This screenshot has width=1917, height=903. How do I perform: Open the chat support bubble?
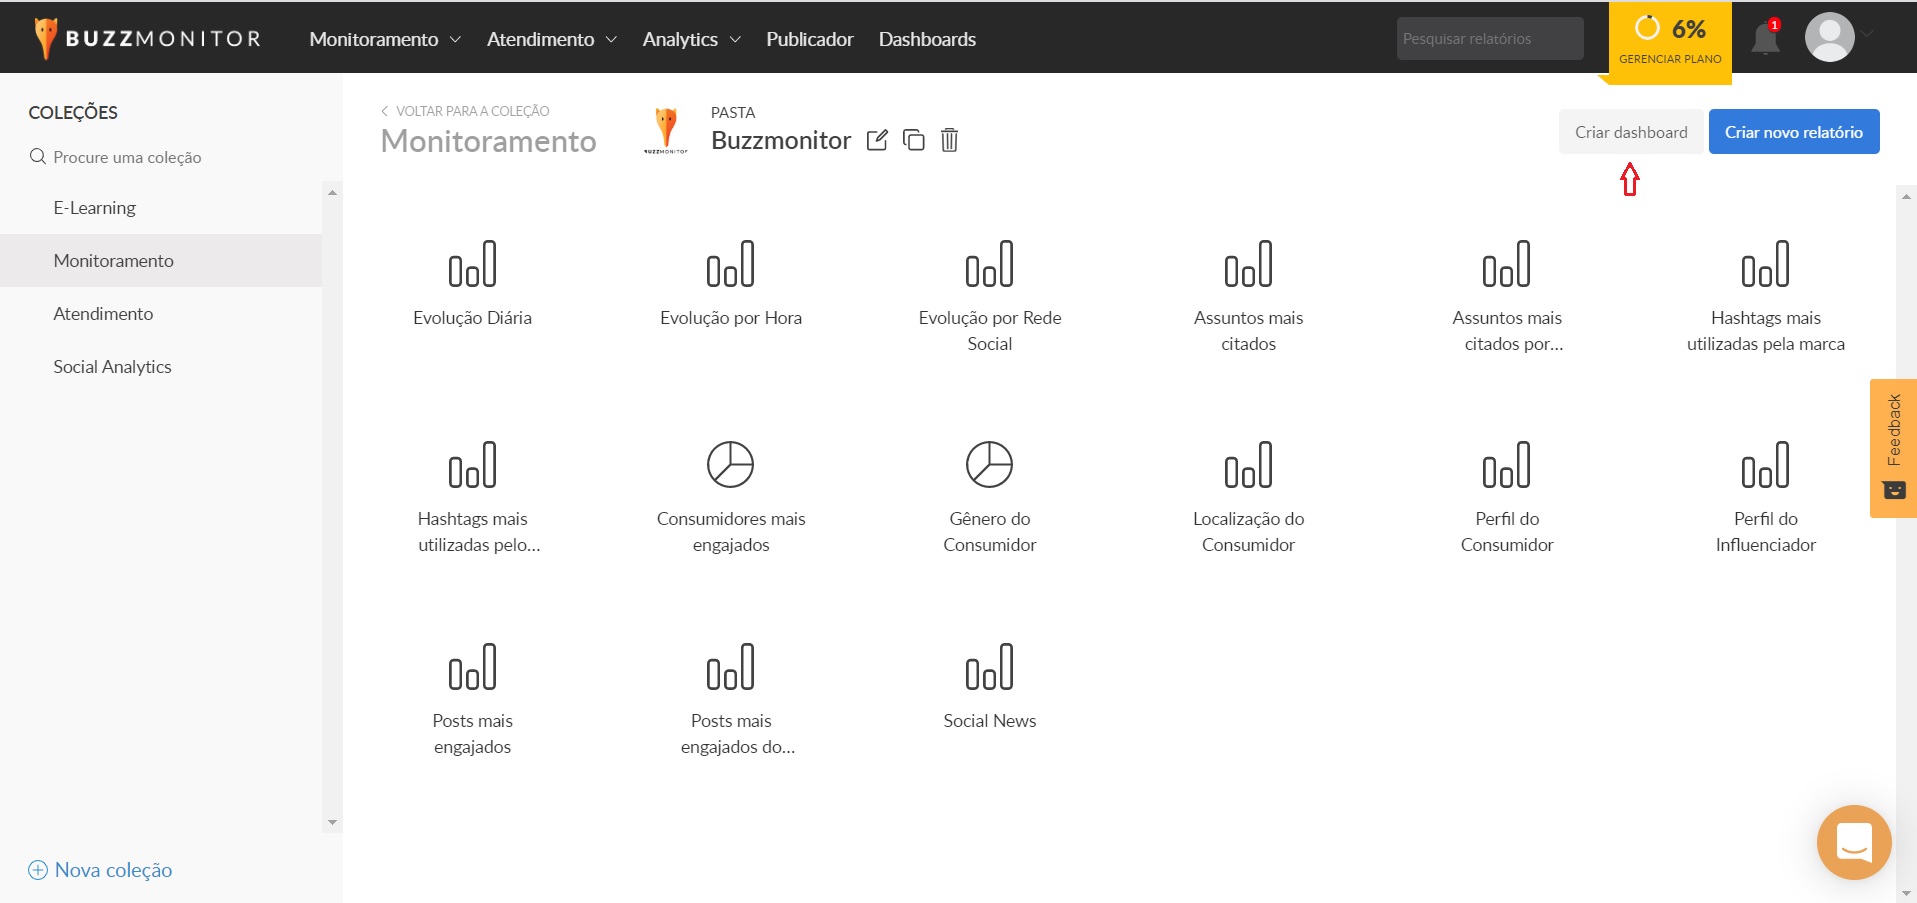[x=1853, y=842]
